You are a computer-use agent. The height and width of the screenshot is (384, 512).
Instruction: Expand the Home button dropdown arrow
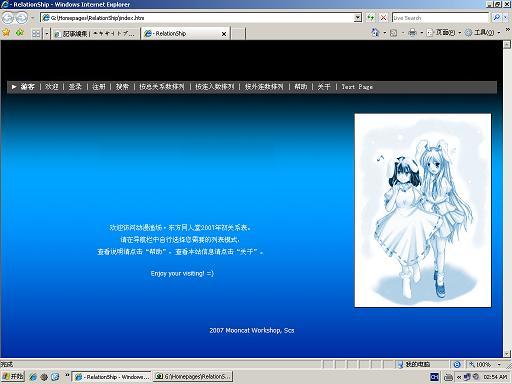(385, 33)
